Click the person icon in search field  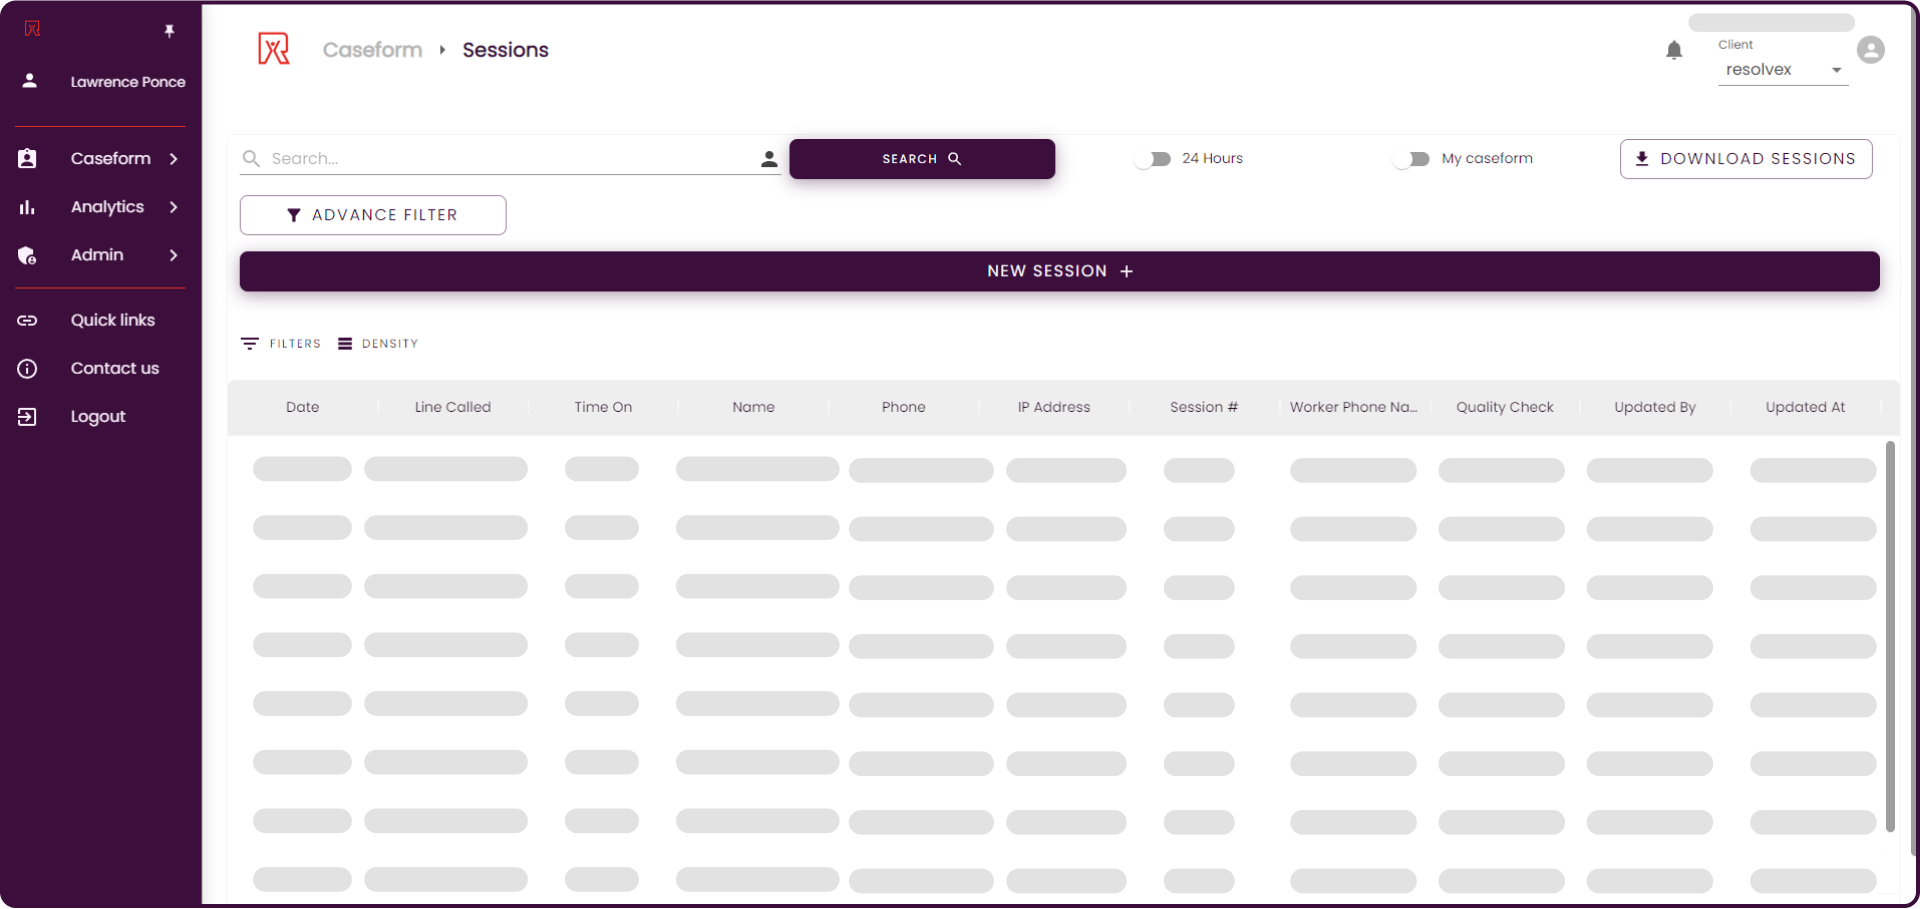coord(768,159)
